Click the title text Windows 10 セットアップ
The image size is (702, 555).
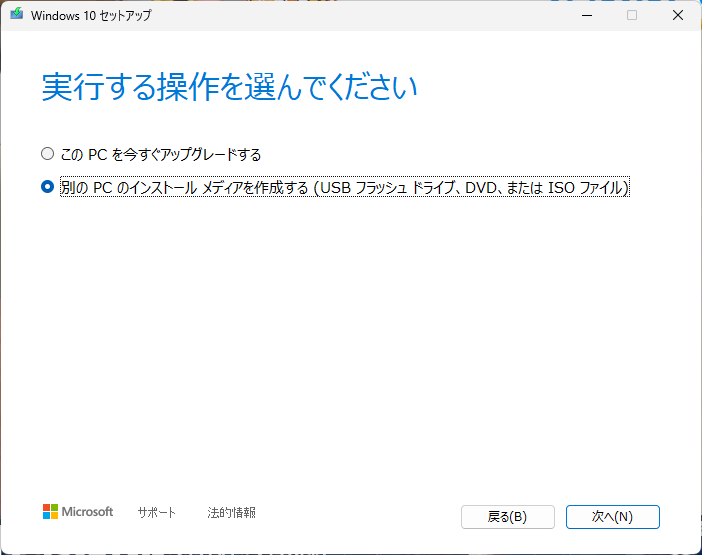click(x=91, y=15)
